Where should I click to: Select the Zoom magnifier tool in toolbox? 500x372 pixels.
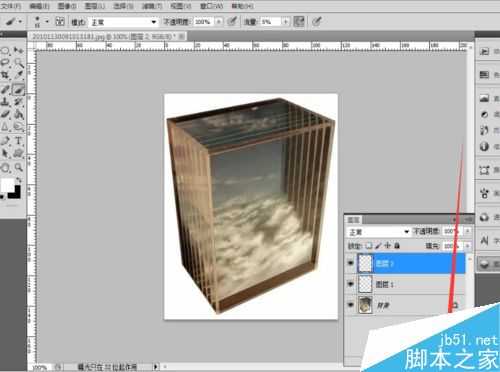[x=19, y=167]
